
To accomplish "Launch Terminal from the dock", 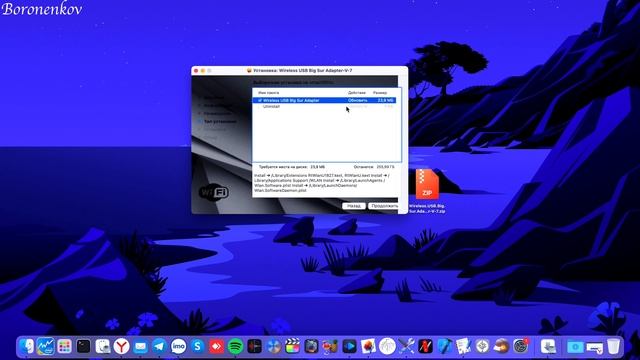I will [x=83, y=346].
